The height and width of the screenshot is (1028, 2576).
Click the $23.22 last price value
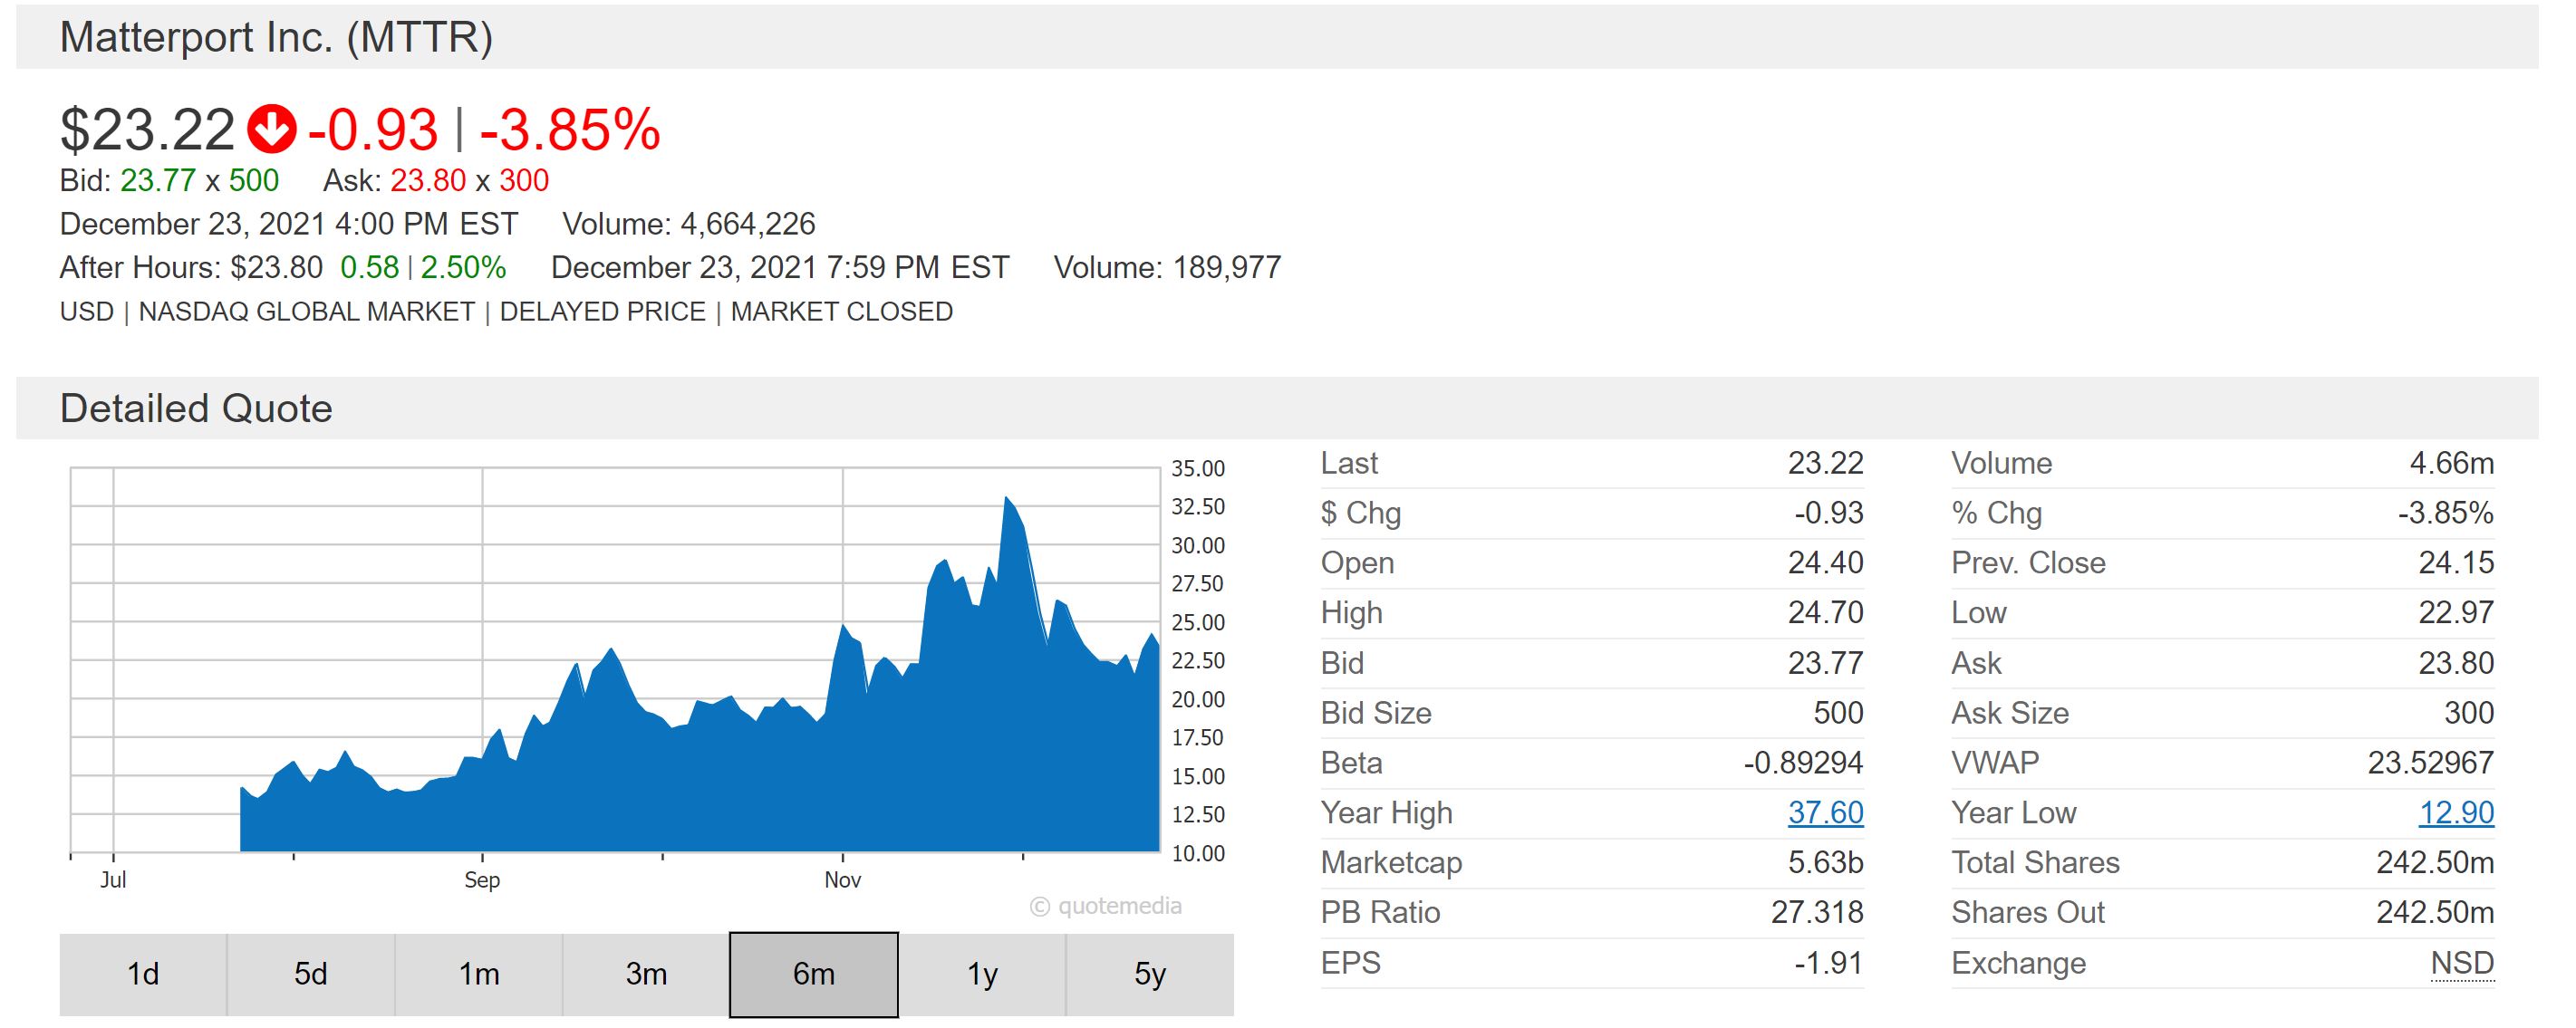tap(147, 130)
